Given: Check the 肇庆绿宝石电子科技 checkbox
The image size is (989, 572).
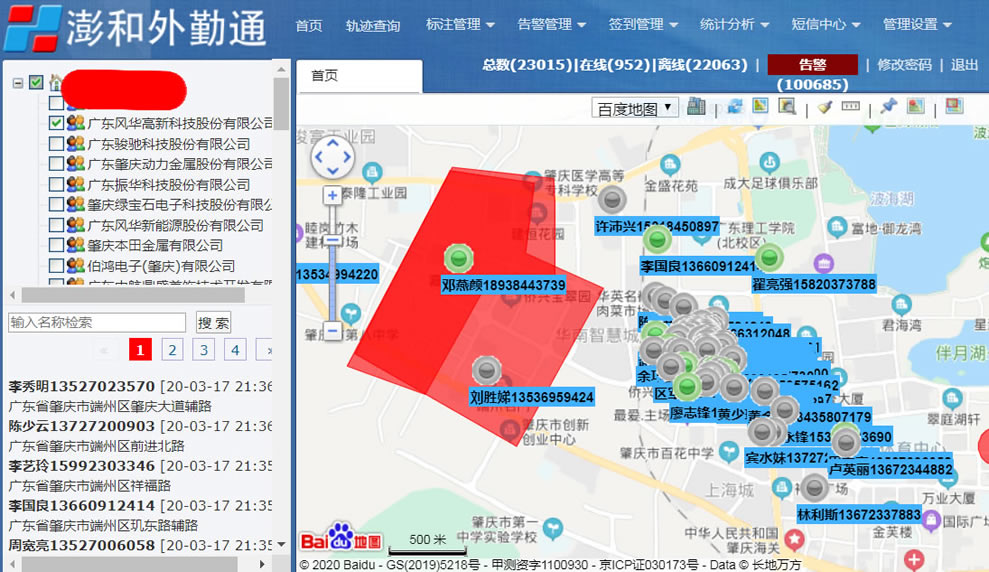Looking at the screenshot, I should coord(56,204).
